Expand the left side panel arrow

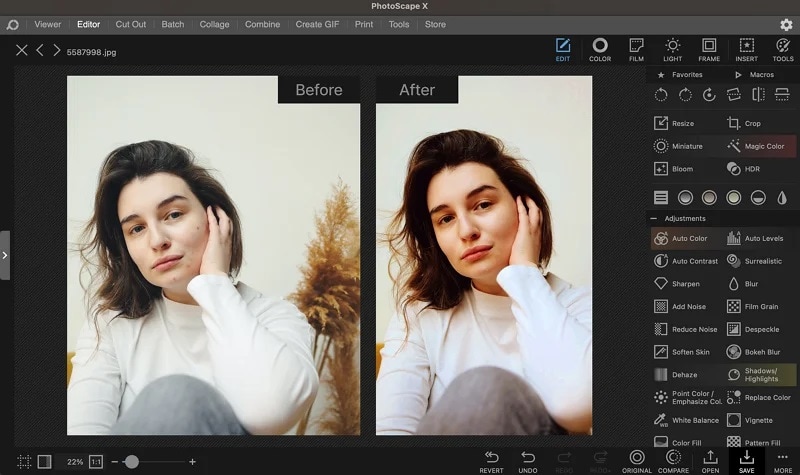point(5,255)
